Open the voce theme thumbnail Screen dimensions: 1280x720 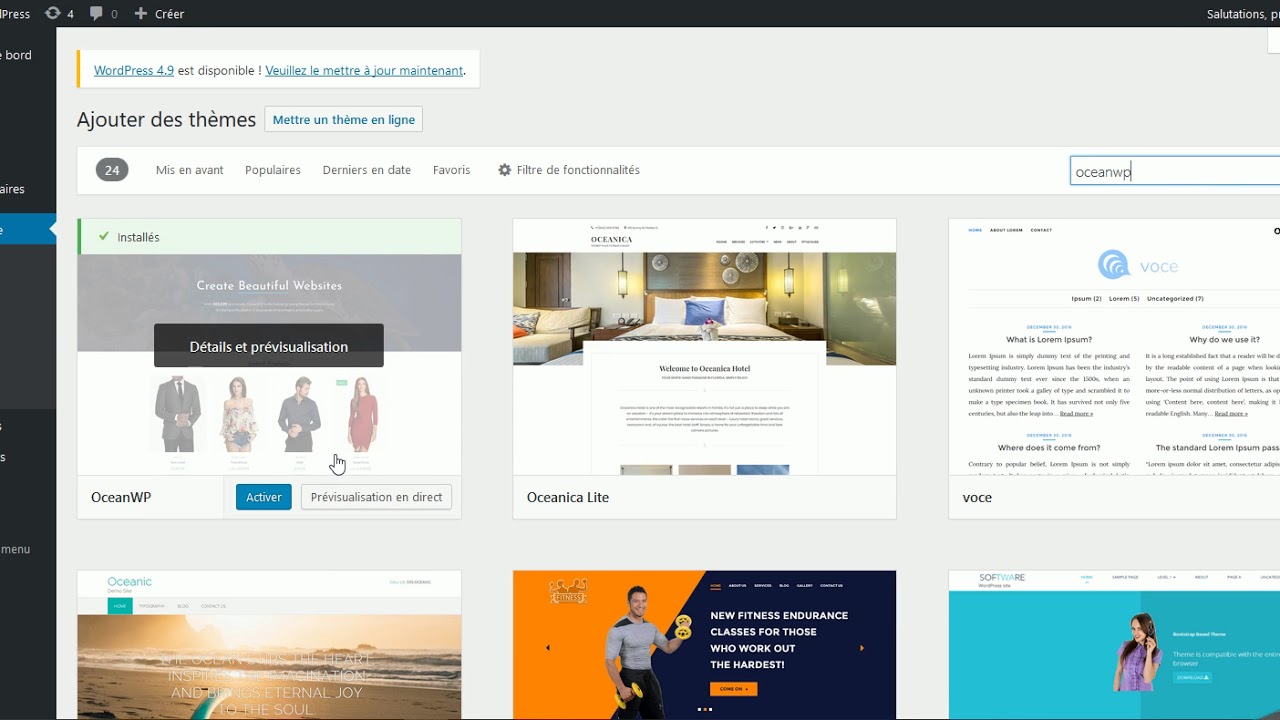pos(1114,347)
